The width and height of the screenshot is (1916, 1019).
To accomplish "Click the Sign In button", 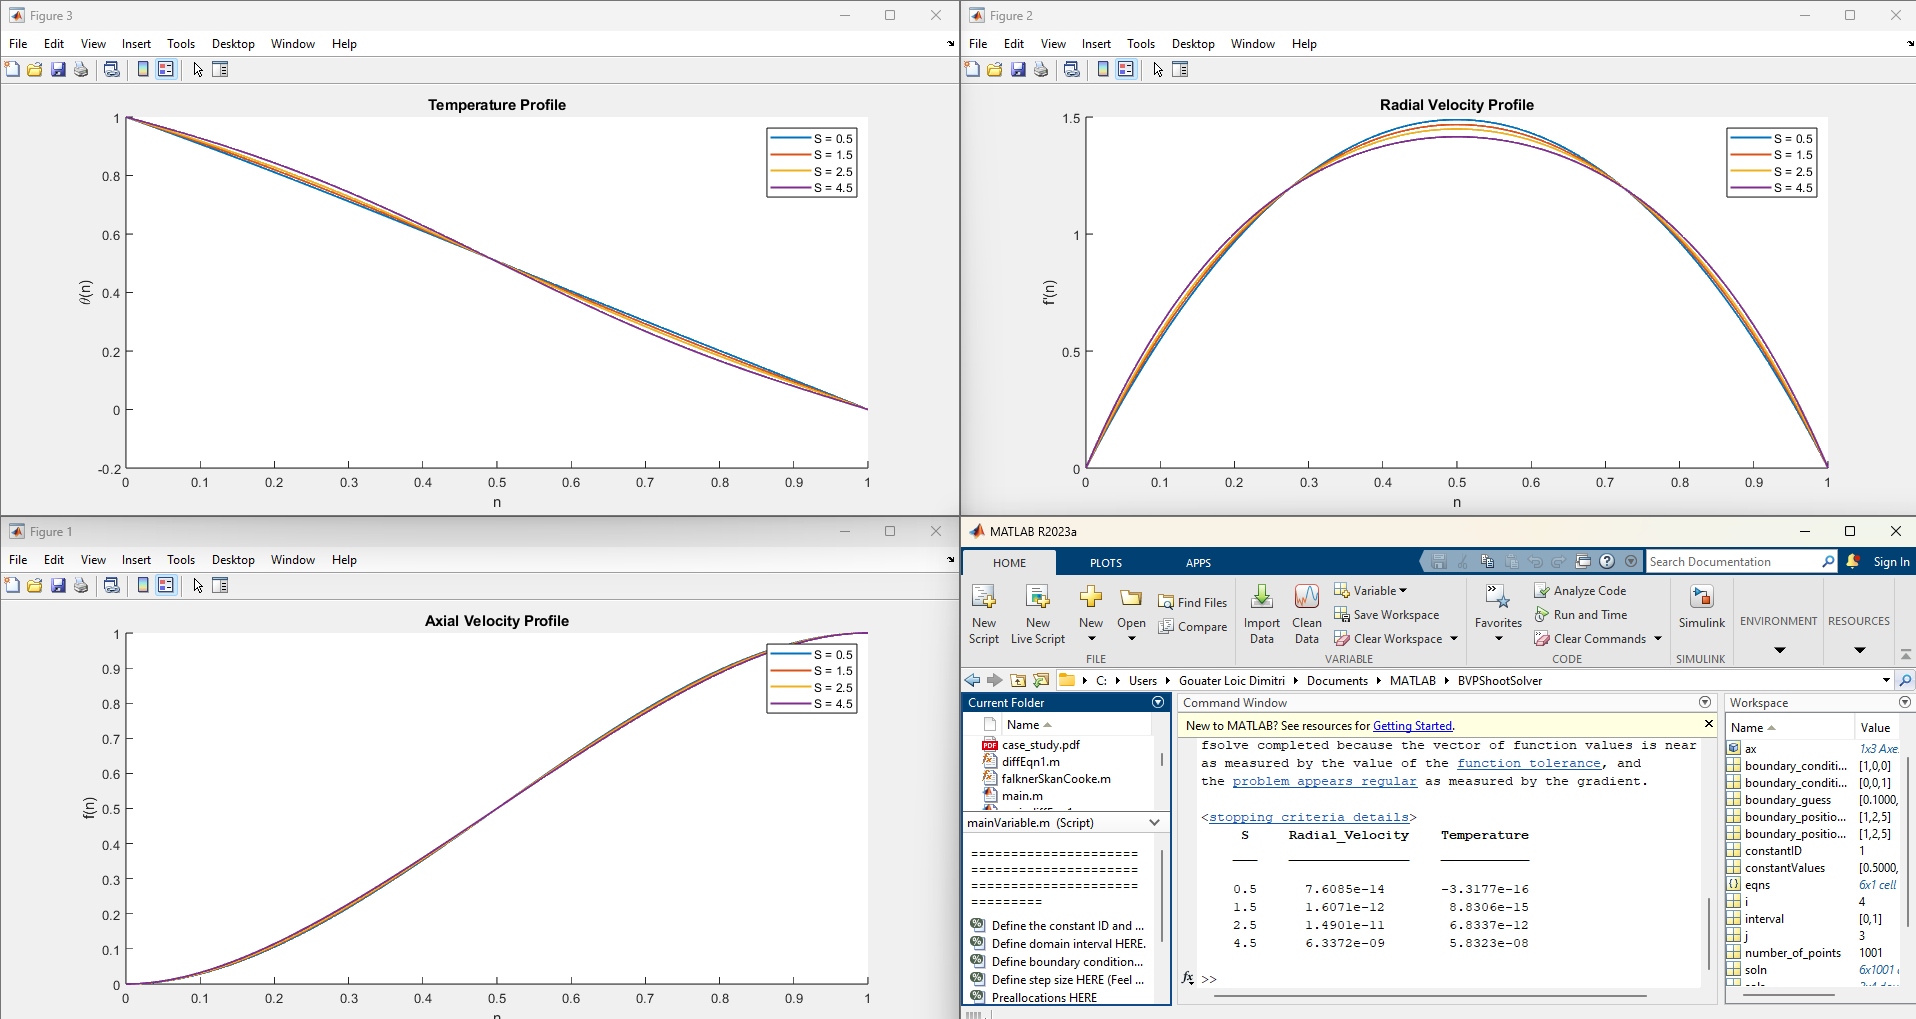I will point(1891,562).
